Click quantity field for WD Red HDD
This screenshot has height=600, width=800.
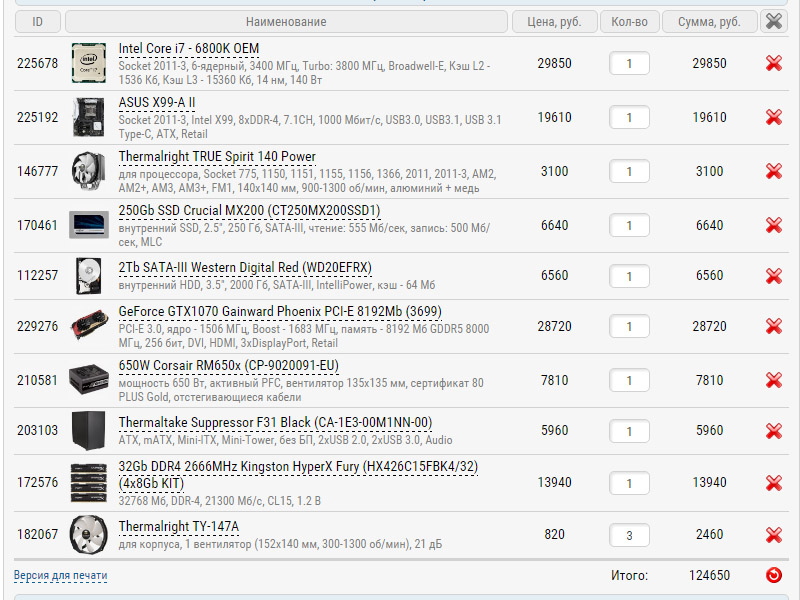pos(629,276)
